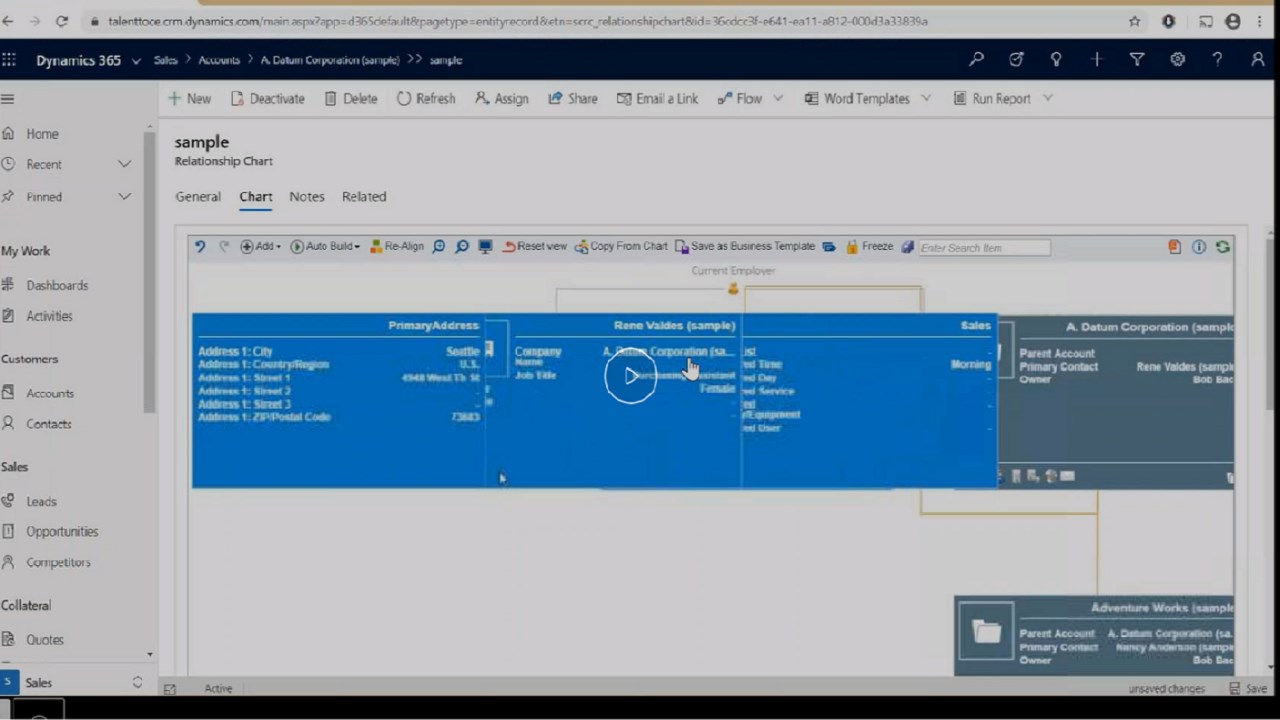This screenshot has width=1280, height=720.
Task: Open the Related tab
Action: (364, 197)
